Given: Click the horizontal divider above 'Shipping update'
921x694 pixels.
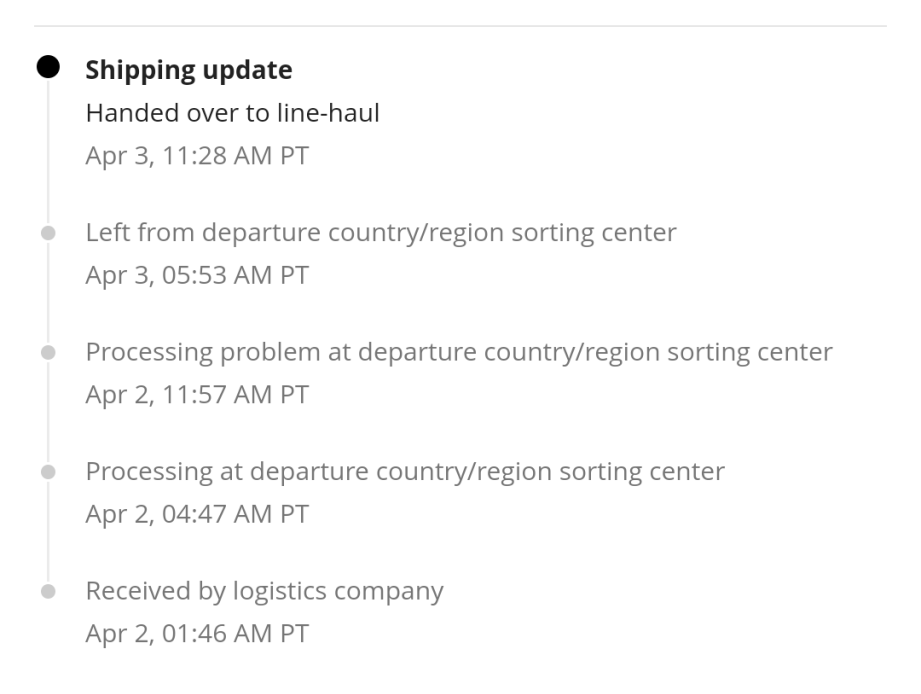Looking at the screenshot, I should (460, 25).
